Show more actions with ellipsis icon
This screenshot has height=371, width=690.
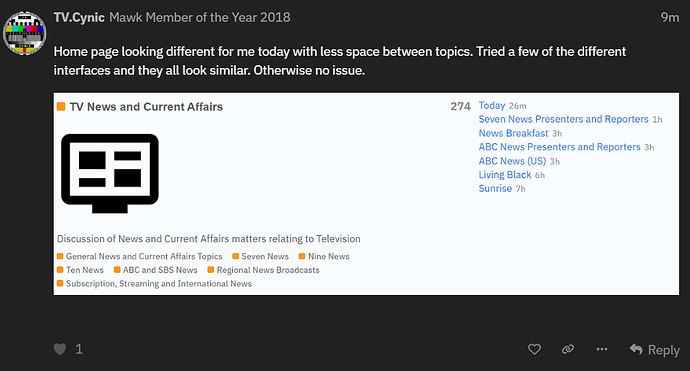[602, 349]
